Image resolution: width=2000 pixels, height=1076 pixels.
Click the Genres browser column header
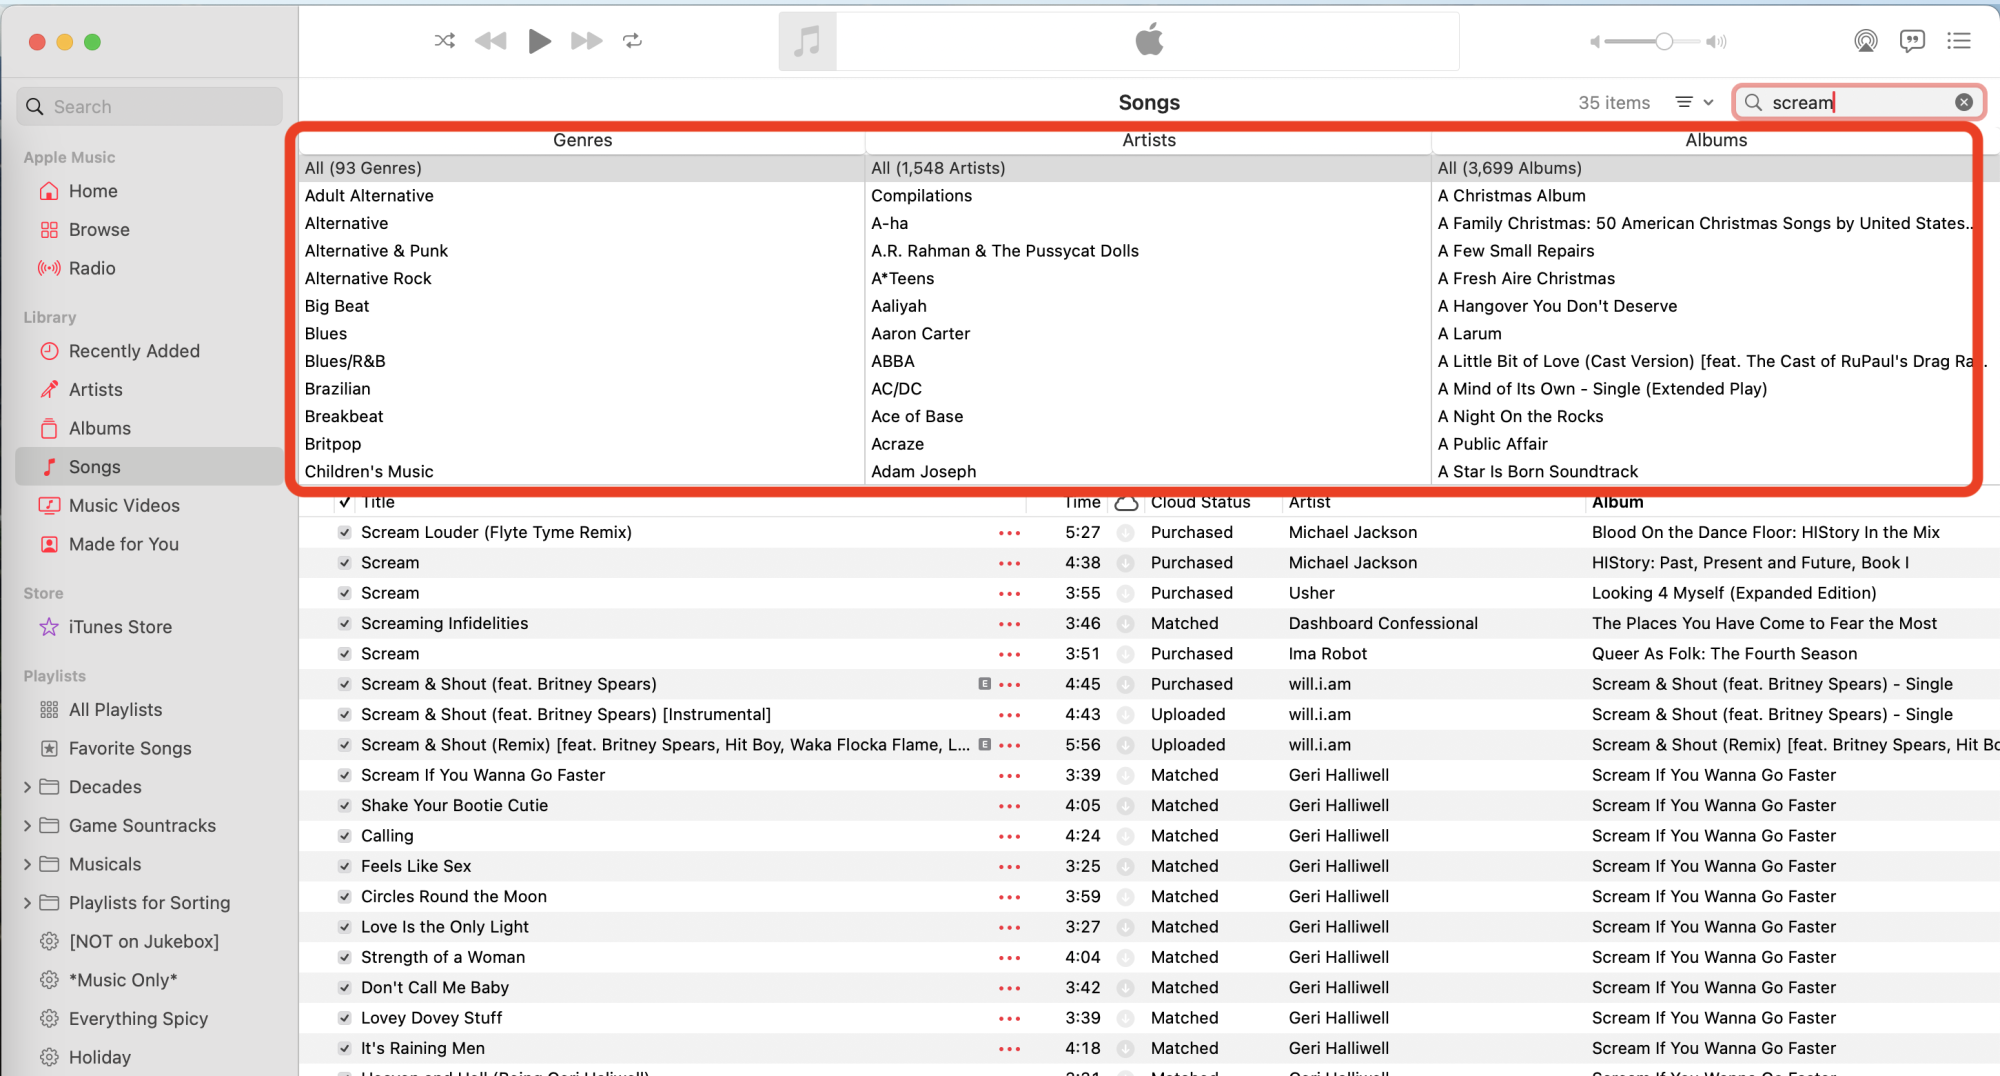pyautogui.click(x=582, y=141)
